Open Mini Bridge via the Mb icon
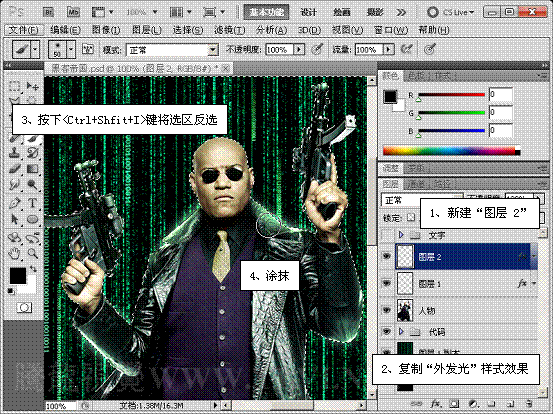 (x=73, y=12)
